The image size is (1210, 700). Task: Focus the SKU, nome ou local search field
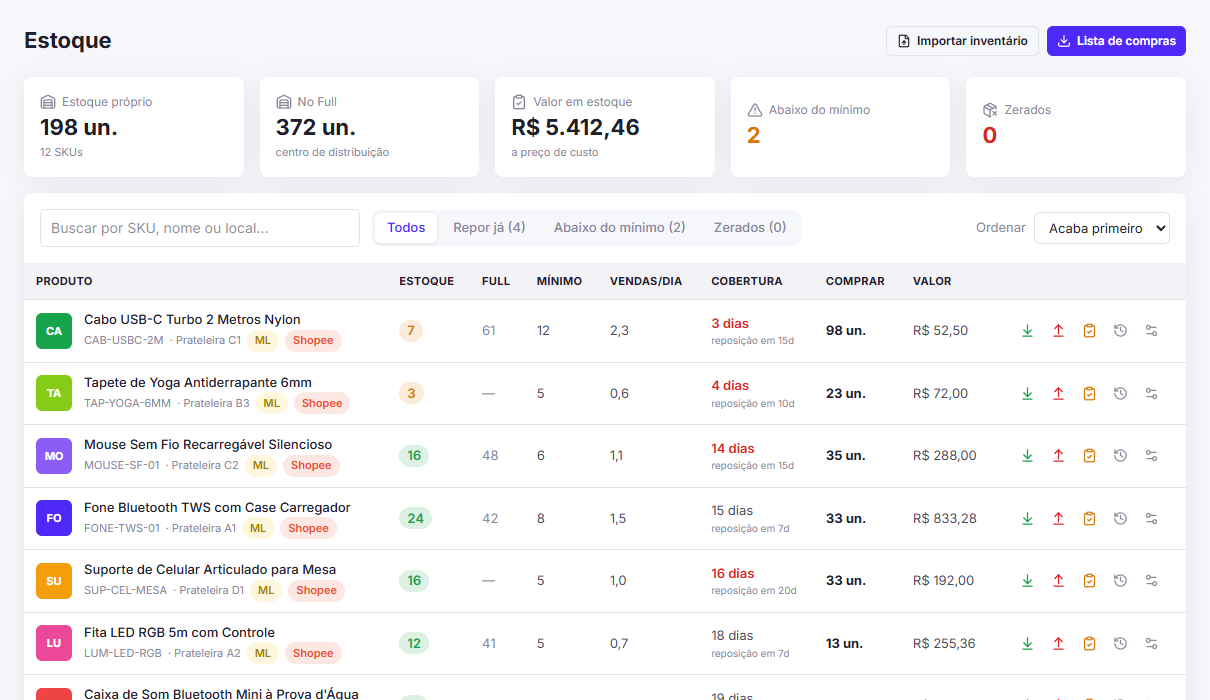200,228
